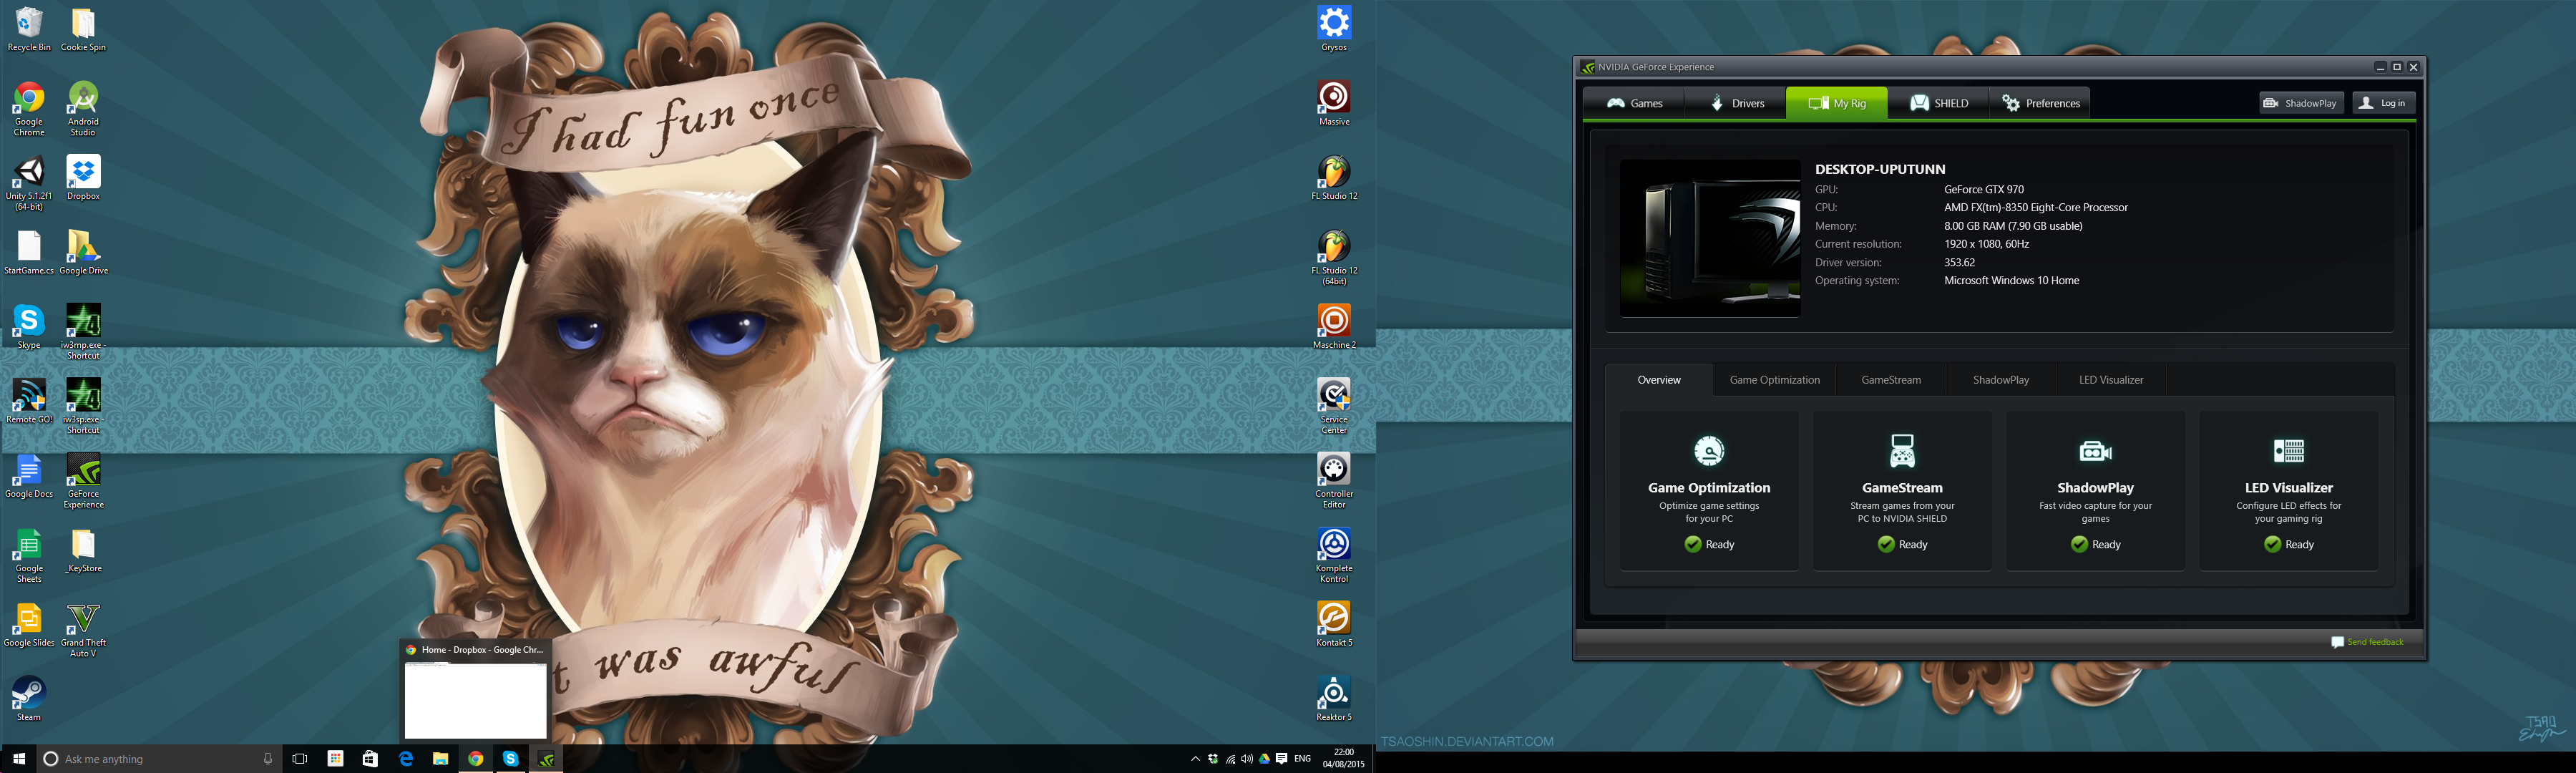Image resolution: width=2576 pixels, height=773 pixels.
Task: Open the Maschine 2 desktop icon
Action: click(1334, 326)
